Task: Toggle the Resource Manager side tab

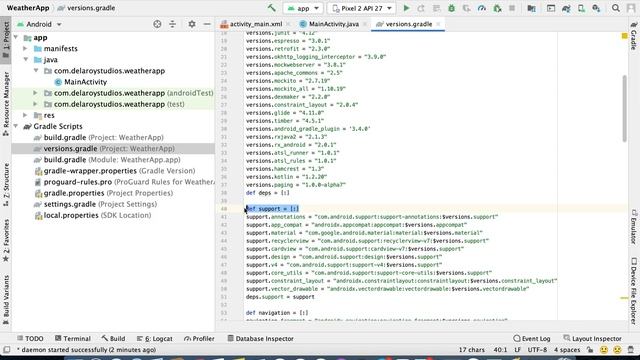Action: click(x=6, y=104)
